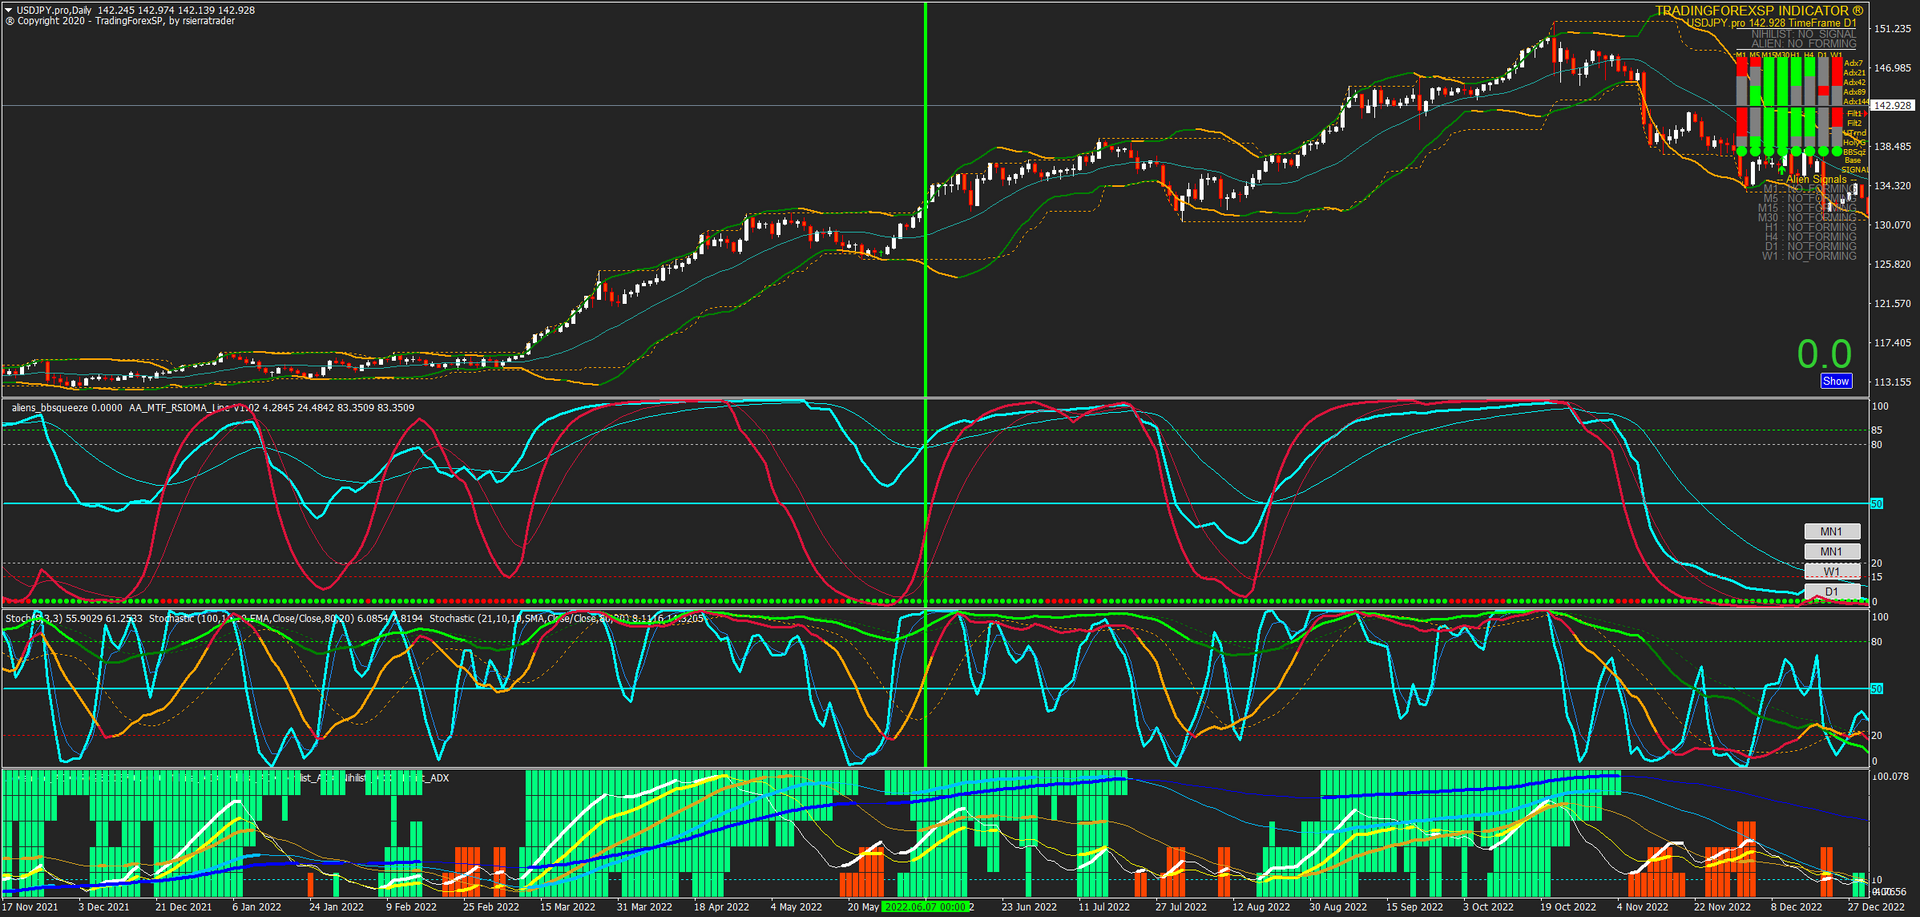Click the 151.235 price axis label
The image size is (1920, 917).
point(1892,29)
